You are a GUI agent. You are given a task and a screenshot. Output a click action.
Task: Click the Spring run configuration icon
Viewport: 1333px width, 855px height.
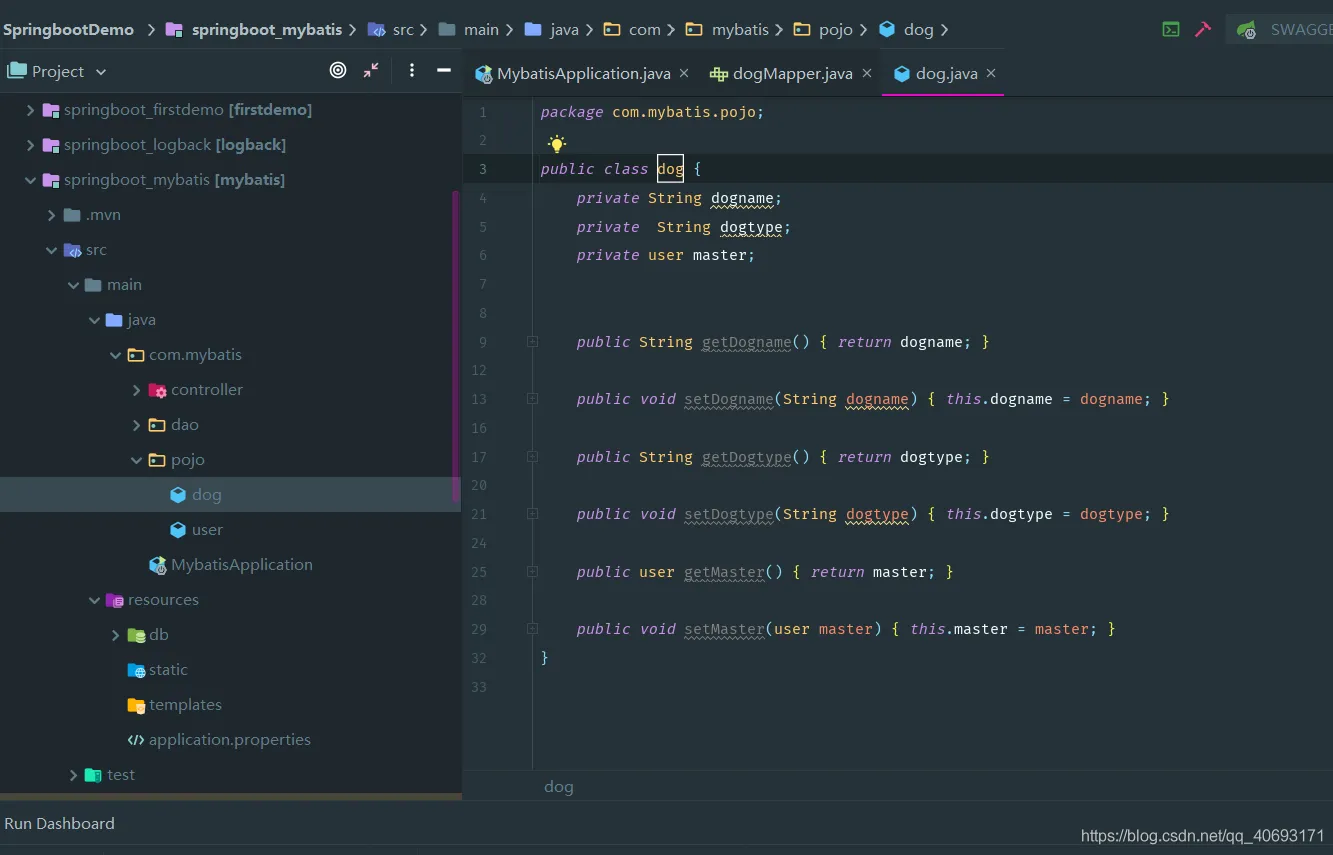pos(1247,30)
